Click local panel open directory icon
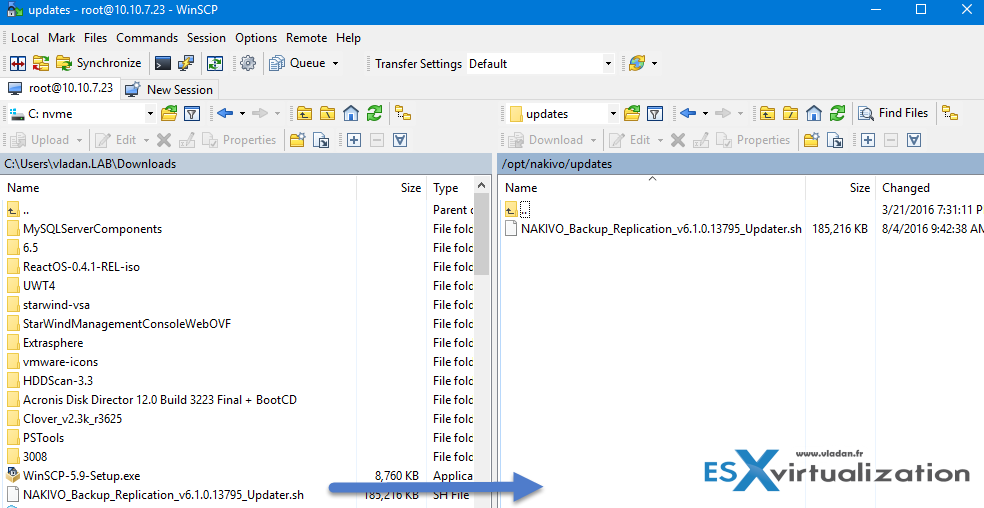 pos(169,113)
